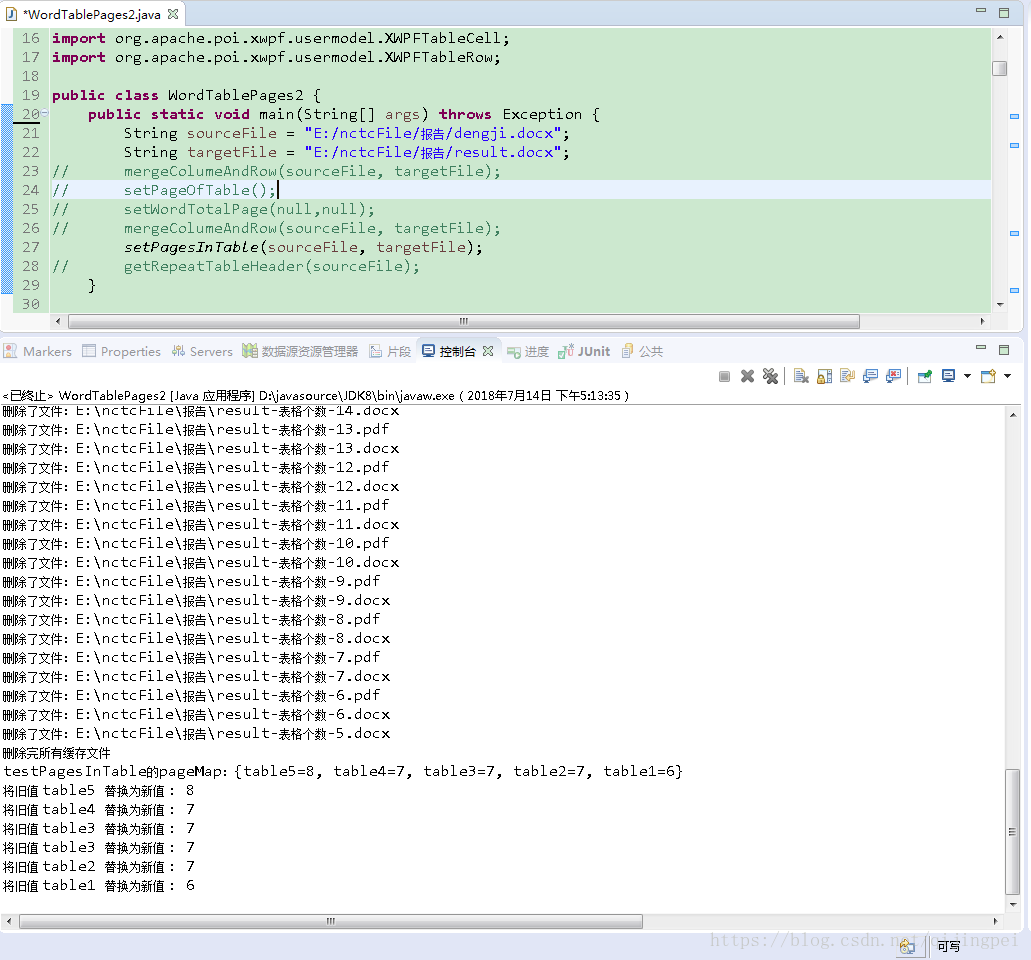Click the sourceFile path string on line 21
Image resolution: width=1031 pixels, height=960 pixels.
pos(433,133)
